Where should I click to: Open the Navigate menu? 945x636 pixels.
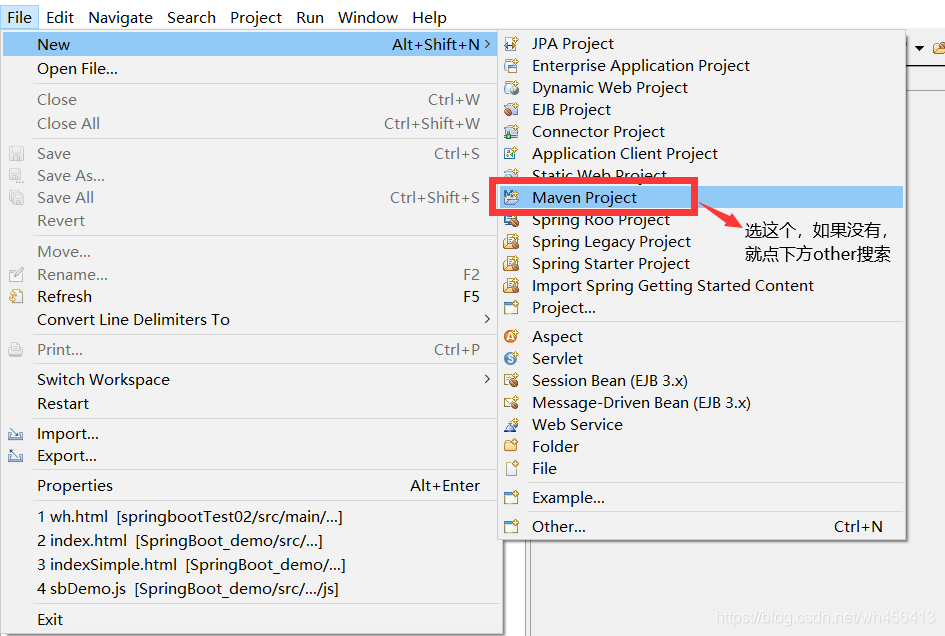(121, 17)
